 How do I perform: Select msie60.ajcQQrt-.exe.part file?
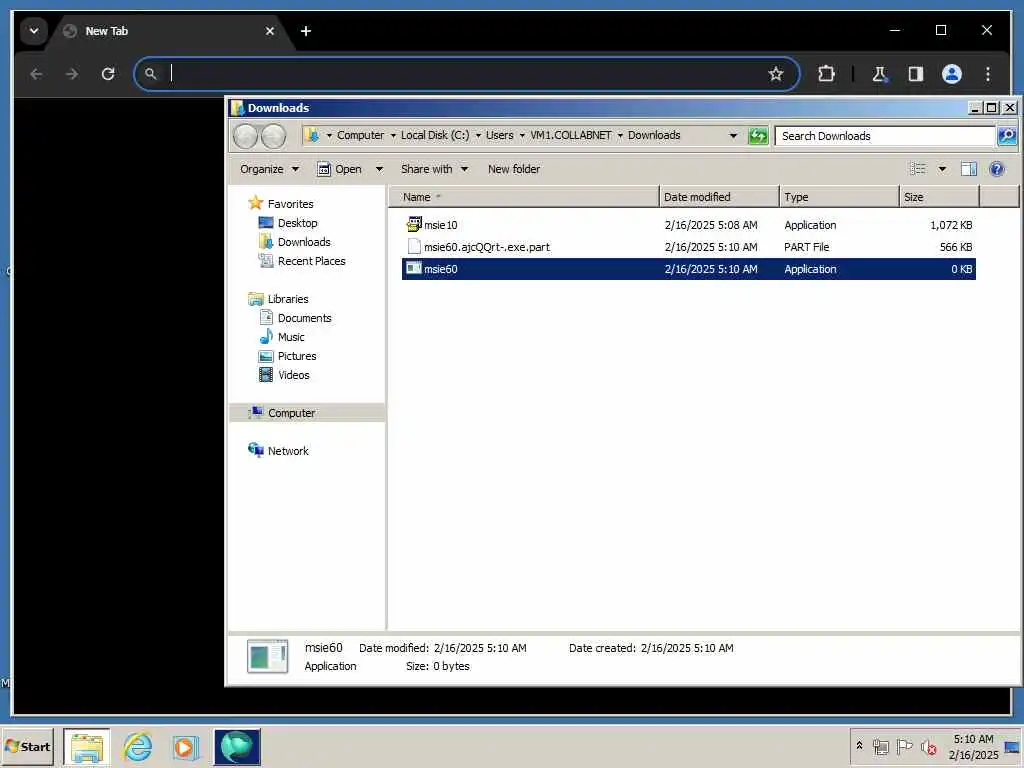[688, 247]
